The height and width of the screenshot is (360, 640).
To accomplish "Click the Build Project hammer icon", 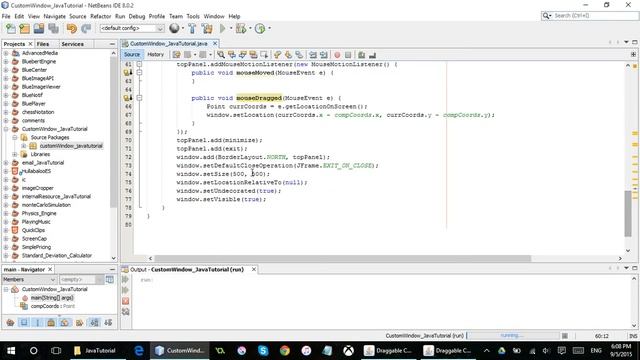I will 192,29.
